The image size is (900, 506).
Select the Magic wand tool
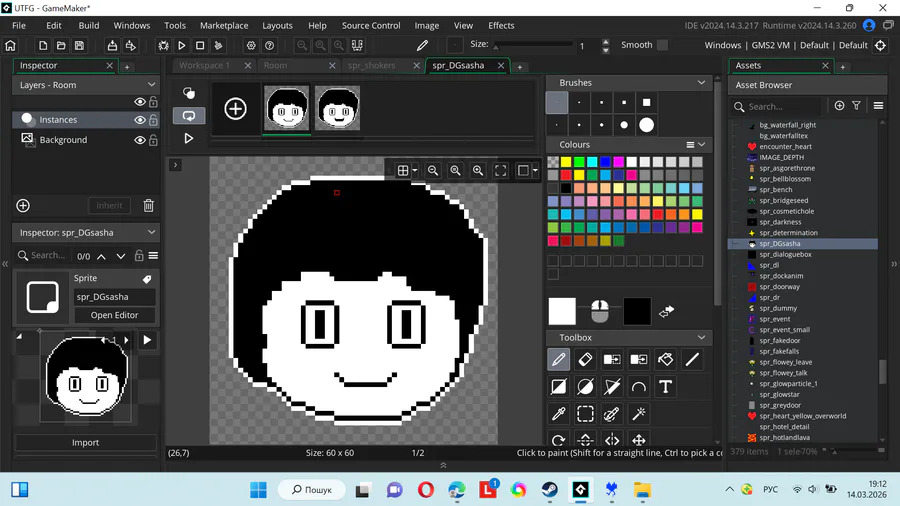pyautogui.click(x=639, y=414)
